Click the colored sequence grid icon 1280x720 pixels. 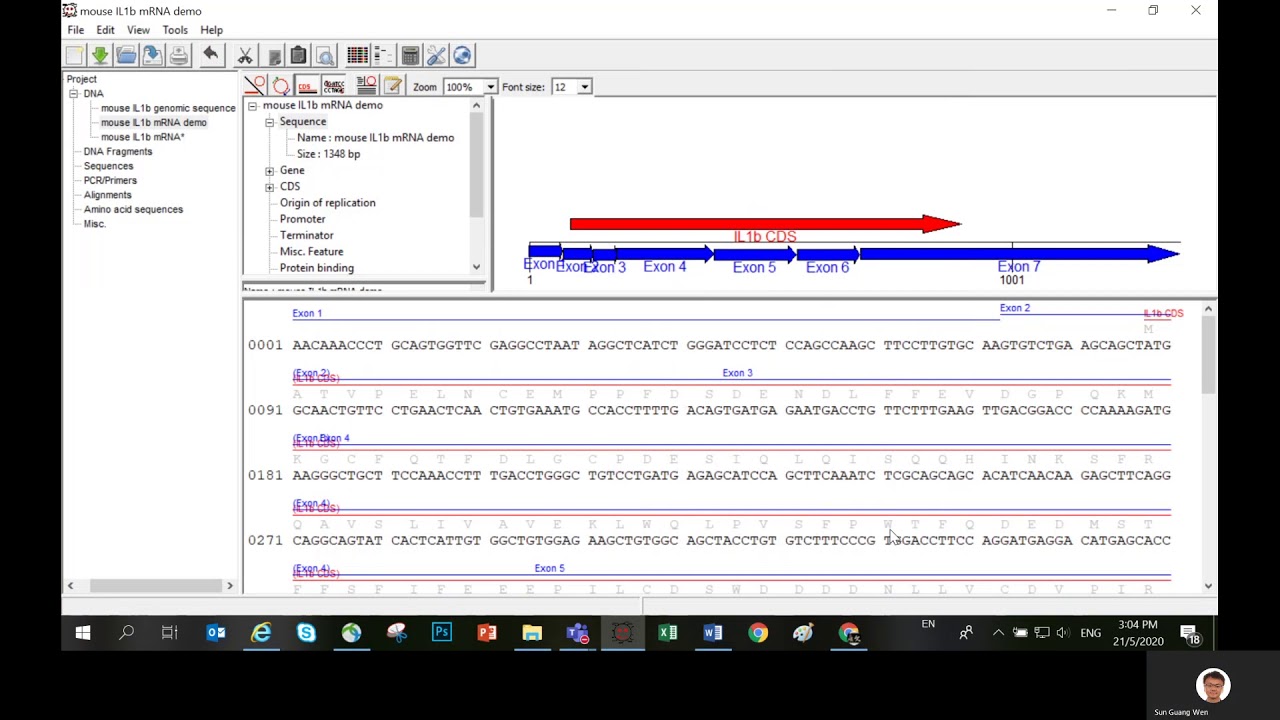357,55
